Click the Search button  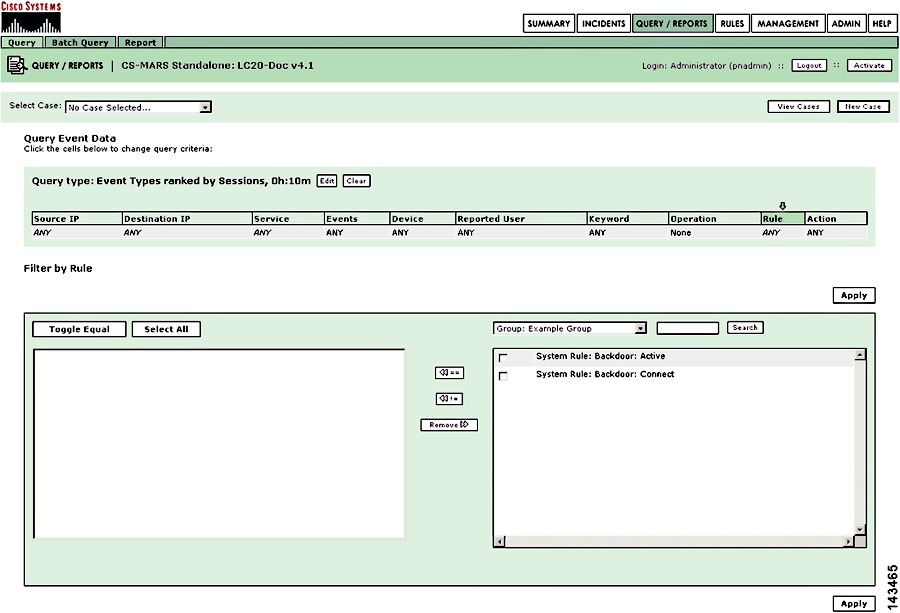(x=745, y=328)
